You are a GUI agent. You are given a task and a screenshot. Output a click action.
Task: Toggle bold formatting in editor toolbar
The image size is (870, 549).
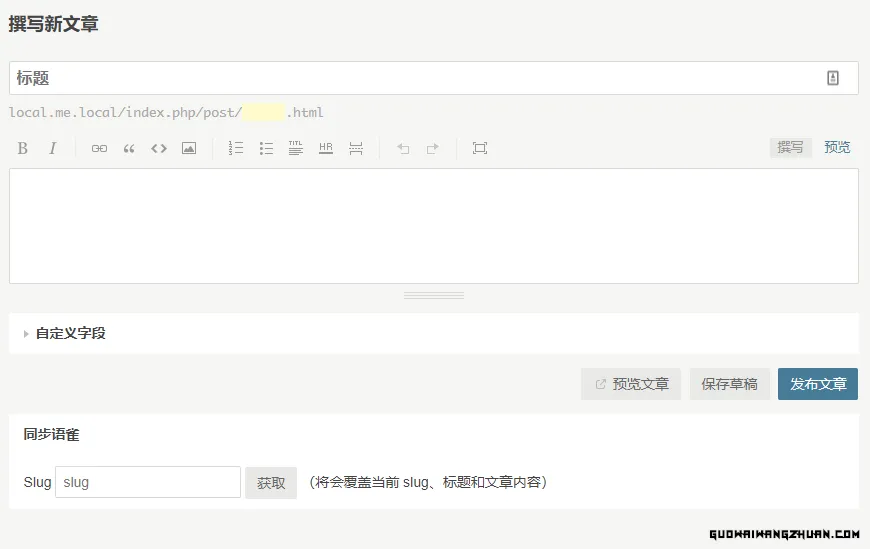pos(23,148)
